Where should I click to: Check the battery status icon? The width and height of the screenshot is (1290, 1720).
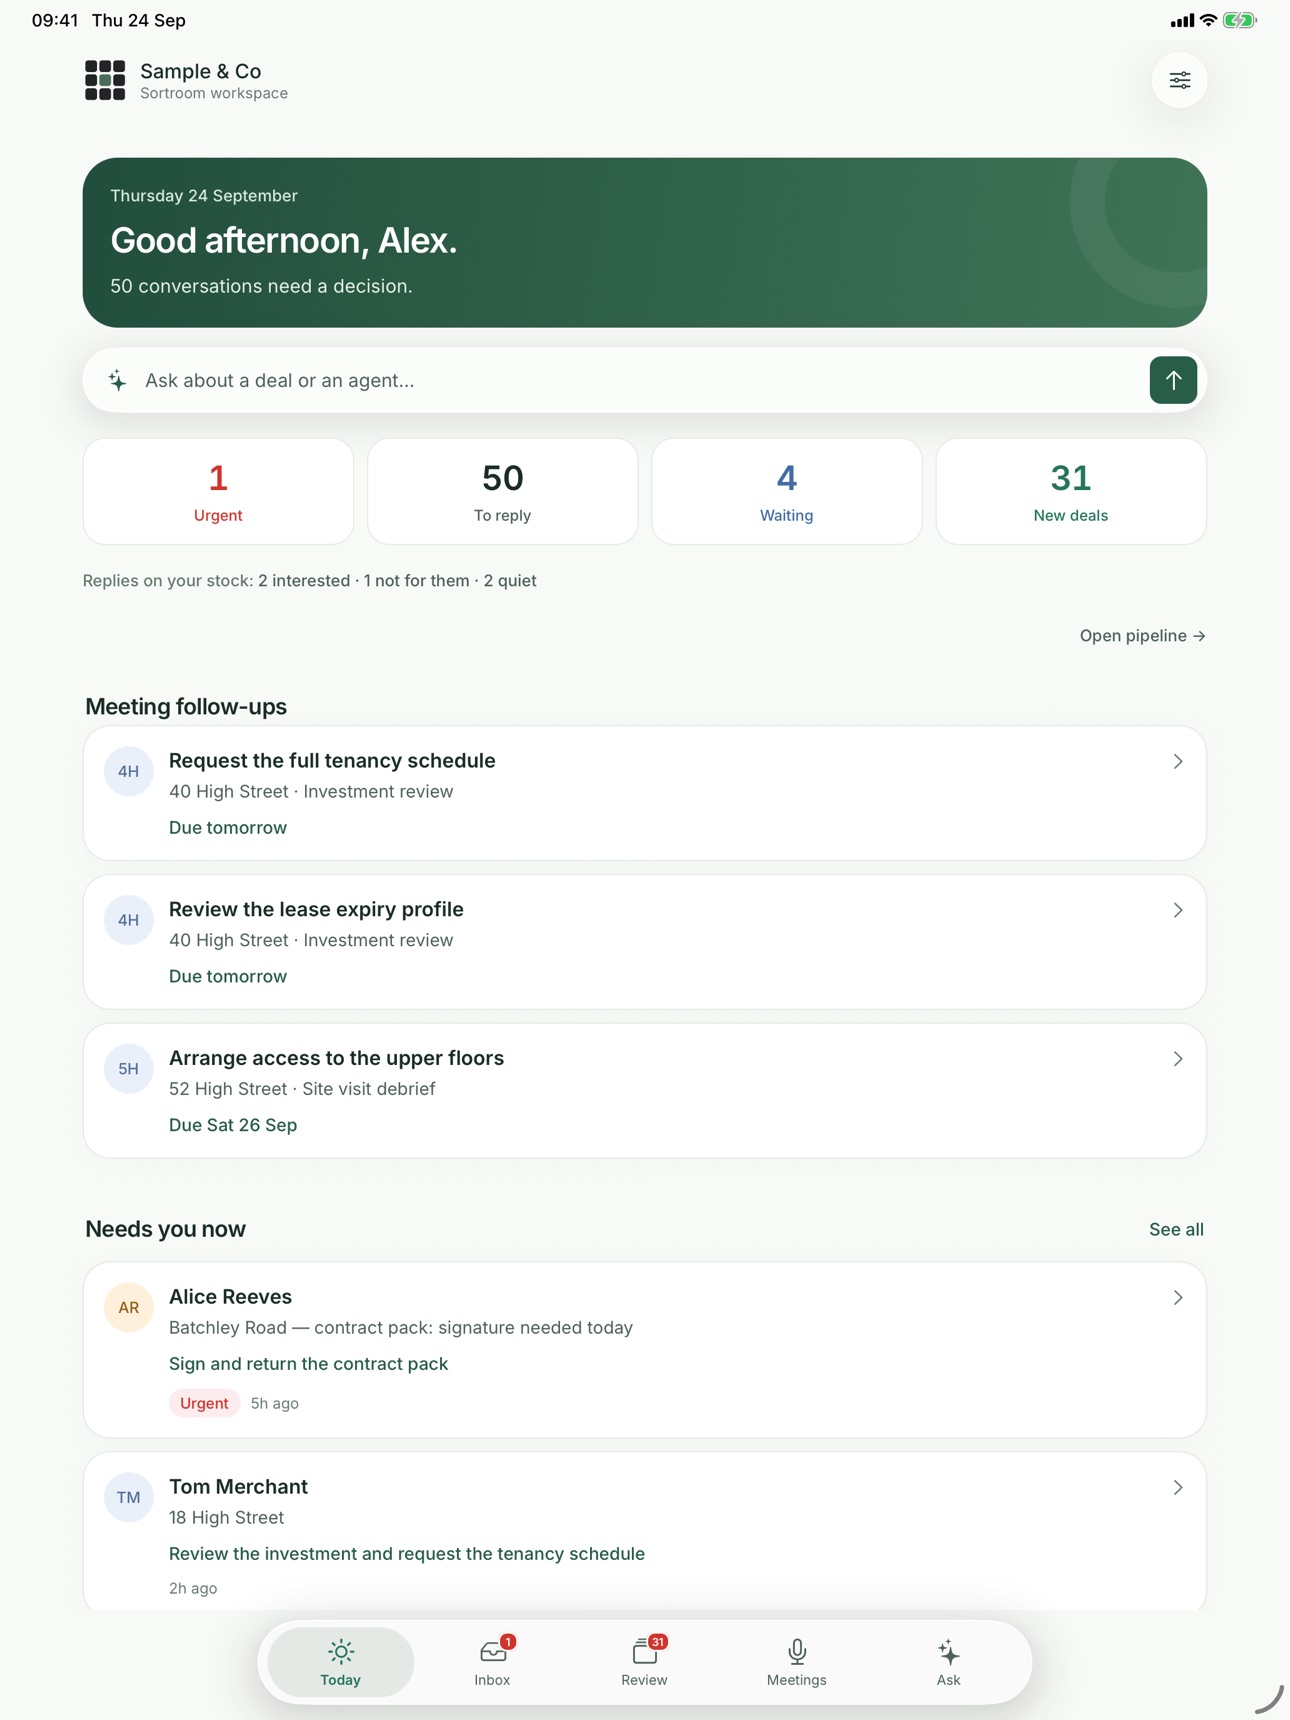[x=1239, y=20]
